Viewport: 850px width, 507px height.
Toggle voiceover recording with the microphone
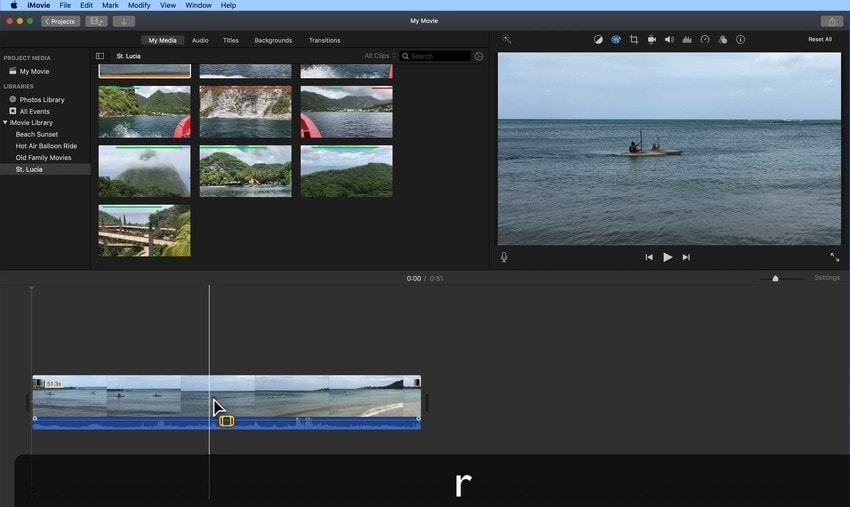(504, 257)
